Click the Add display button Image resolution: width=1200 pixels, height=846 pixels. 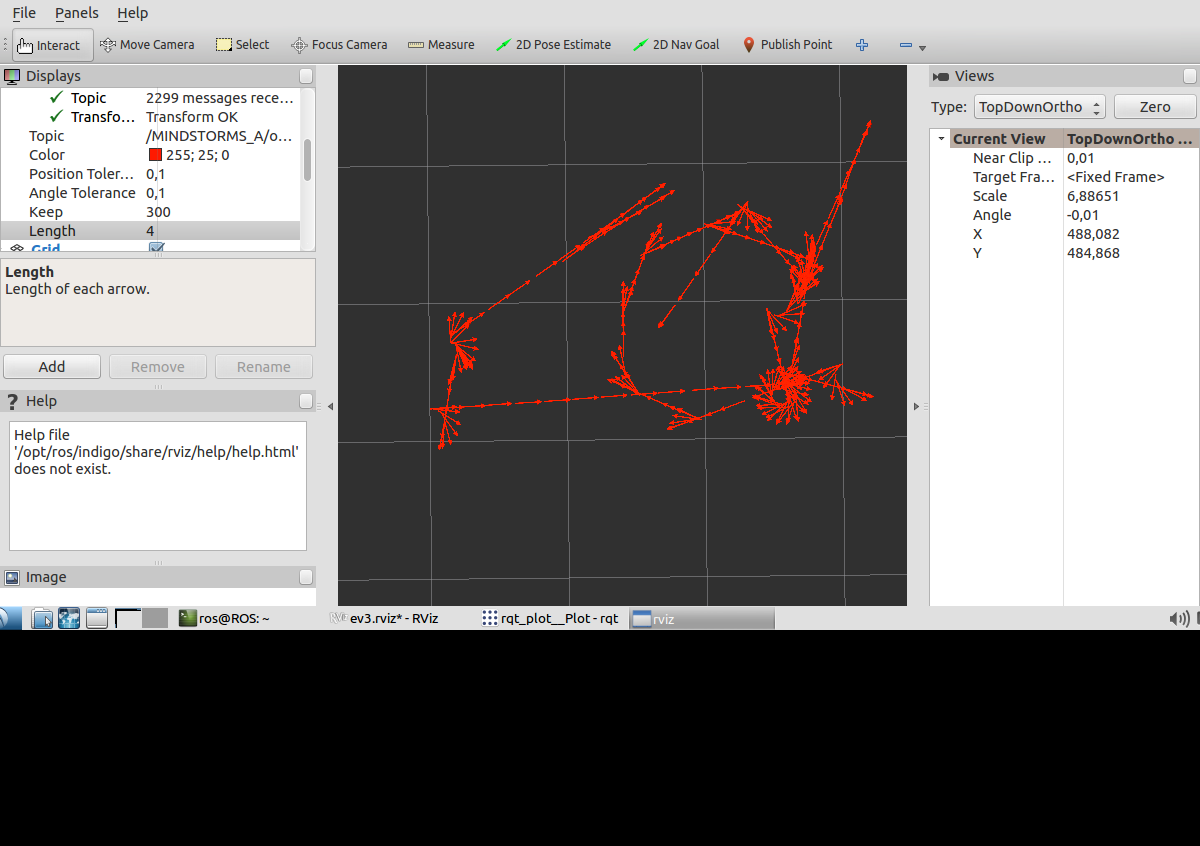(52, 367)
